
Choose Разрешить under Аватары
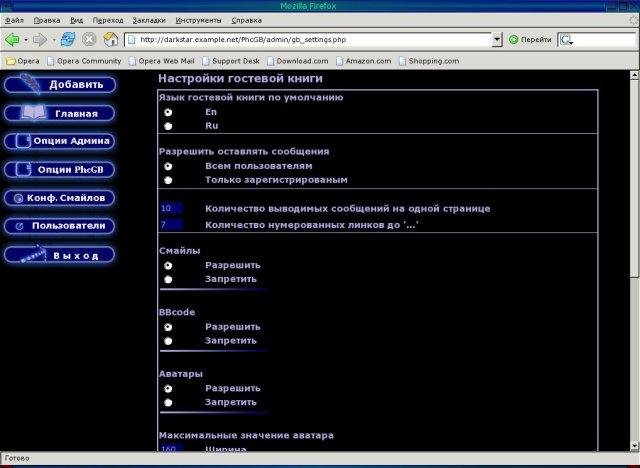click(x=168, y=389)
